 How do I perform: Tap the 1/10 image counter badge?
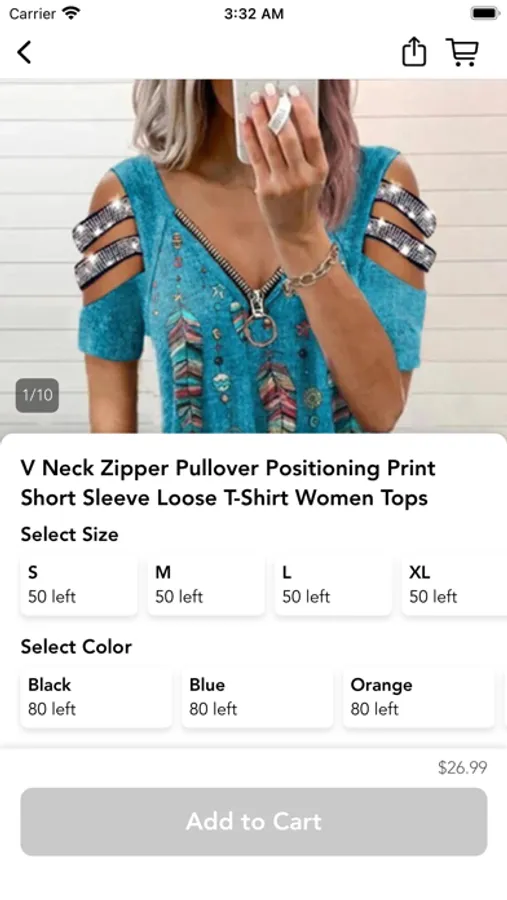[37, 395]
